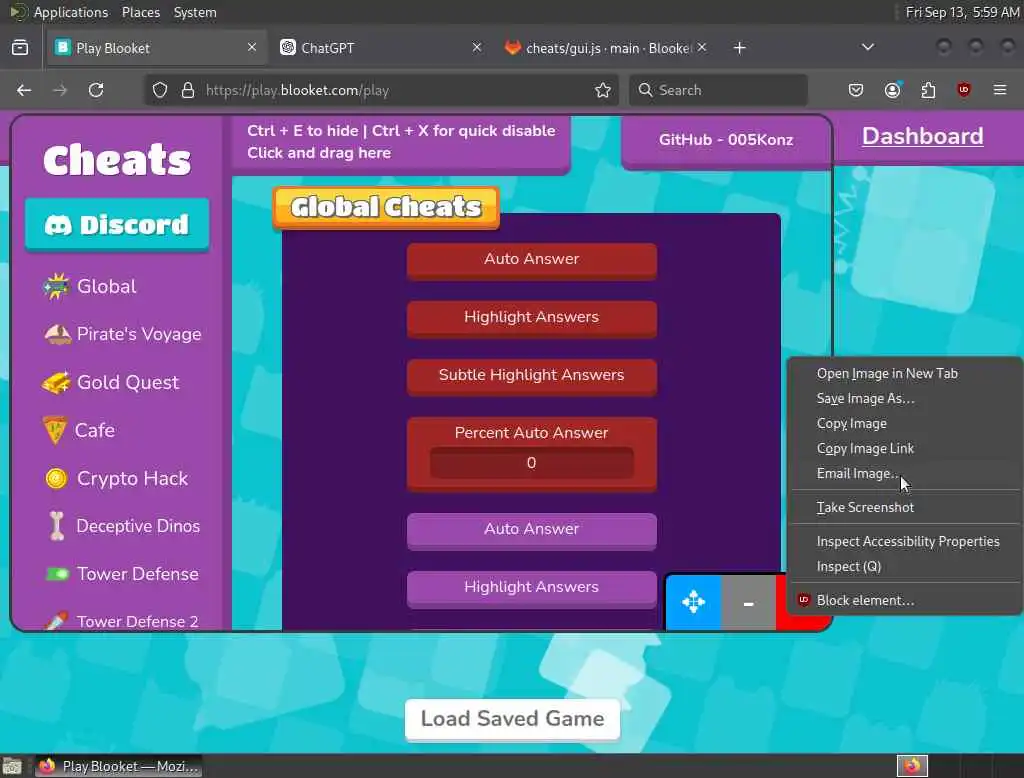
Task: Close the ChatGPT tab
Action: pyautogui.click(x=477, y=47)
